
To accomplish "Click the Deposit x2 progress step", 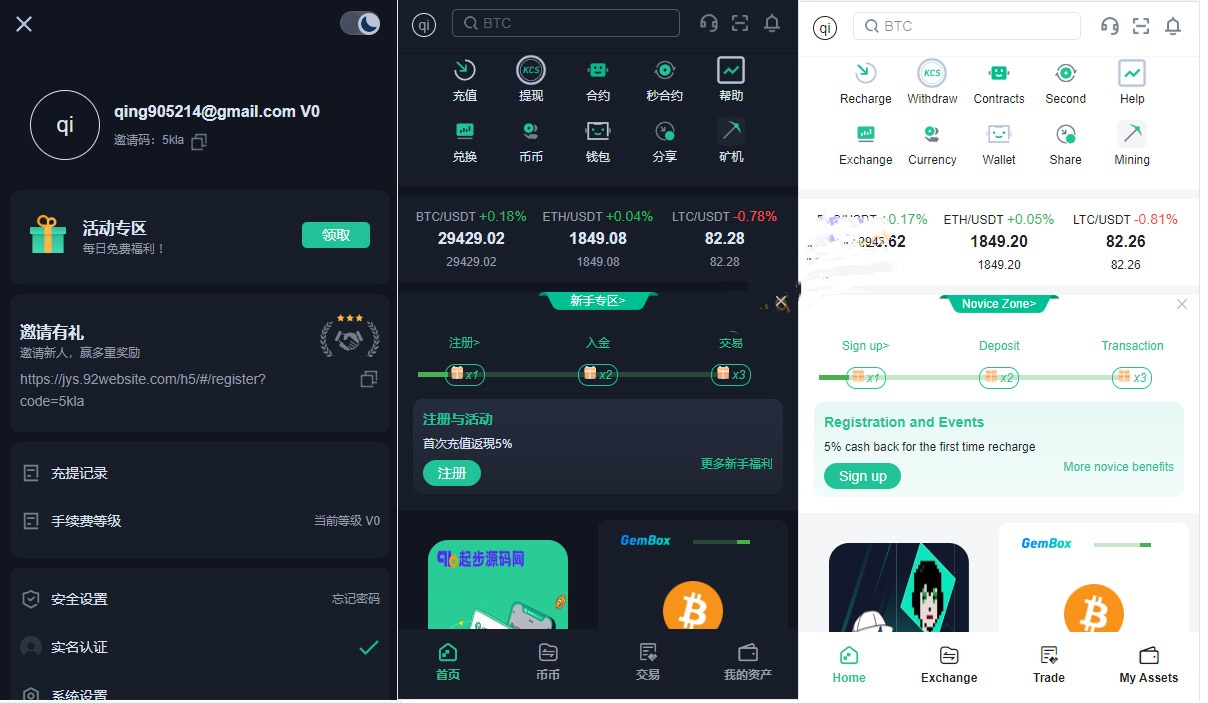I will pos(998,377).
